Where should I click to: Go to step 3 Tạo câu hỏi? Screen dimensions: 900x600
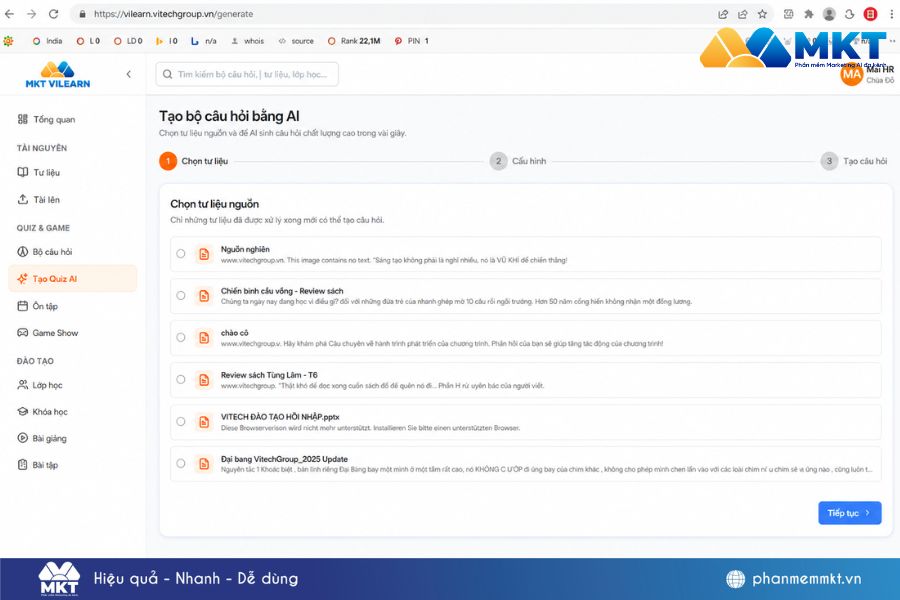(x=854, y=161)
